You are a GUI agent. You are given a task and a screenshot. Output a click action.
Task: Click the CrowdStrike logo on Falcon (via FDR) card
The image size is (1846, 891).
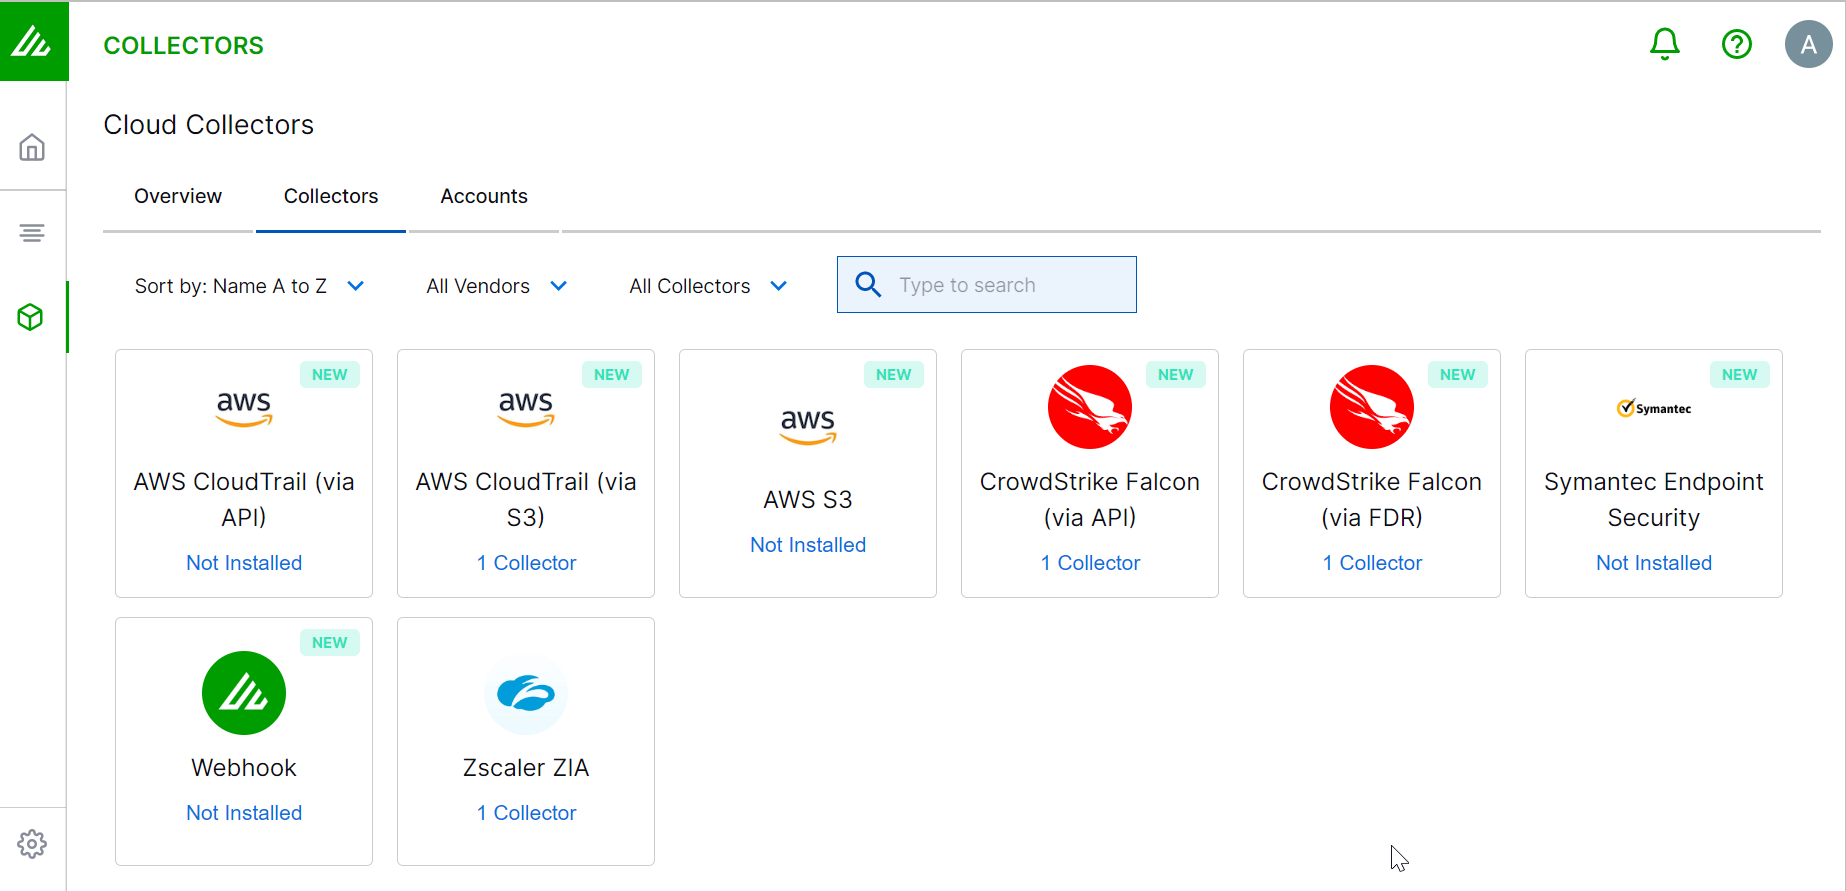(x=1372, y=407)
